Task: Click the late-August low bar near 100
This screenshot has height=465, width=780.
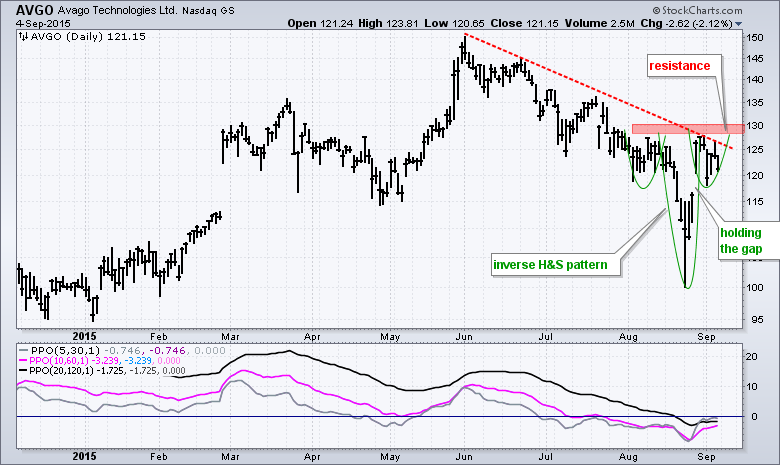Action: [x=685, y=244]
